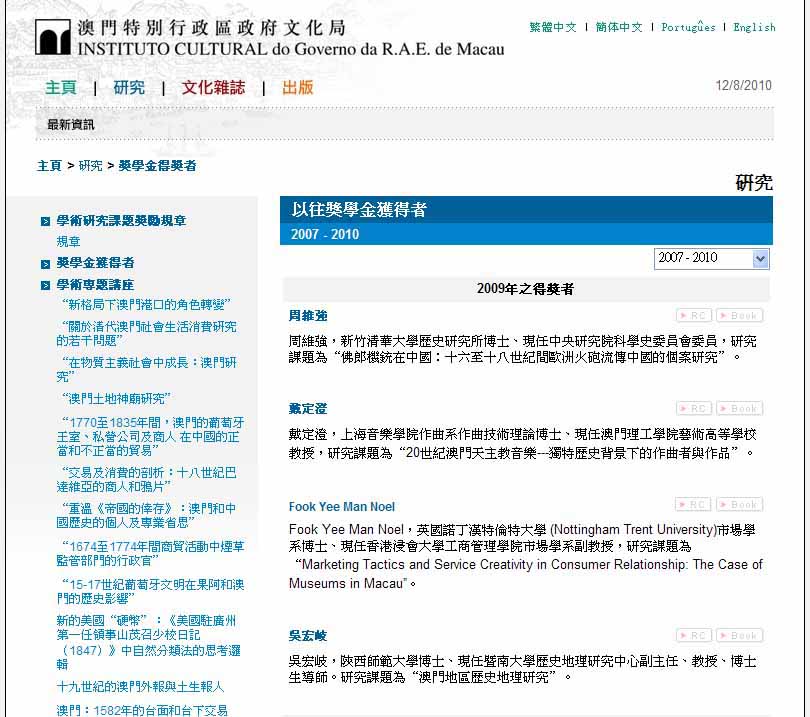The height and width of the screenshot is (717, 810).
Task: Open the 主頁 main navigation tab
Action: [x=60, y=87]
